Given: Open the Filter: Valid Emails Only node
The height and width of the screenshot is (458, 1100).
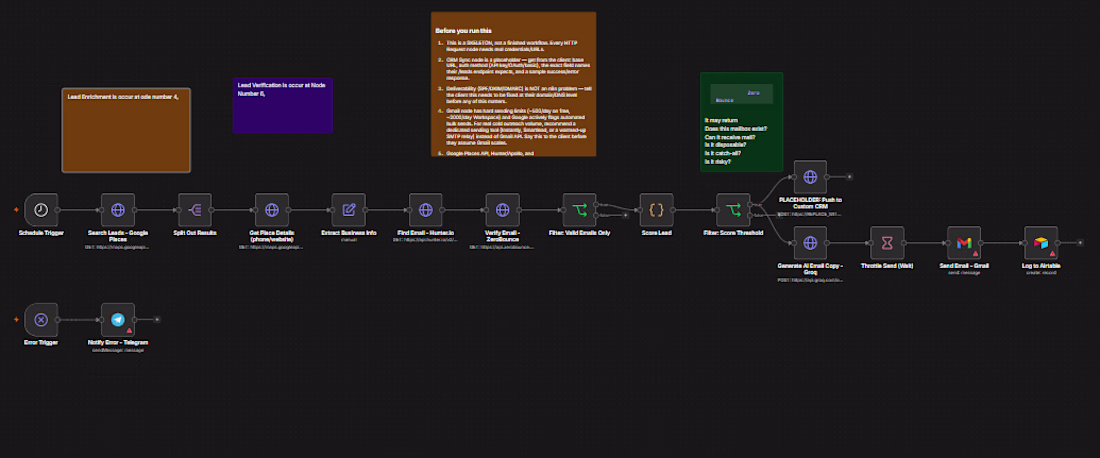Looking at the screenshot, I should (x=579, y=210).
